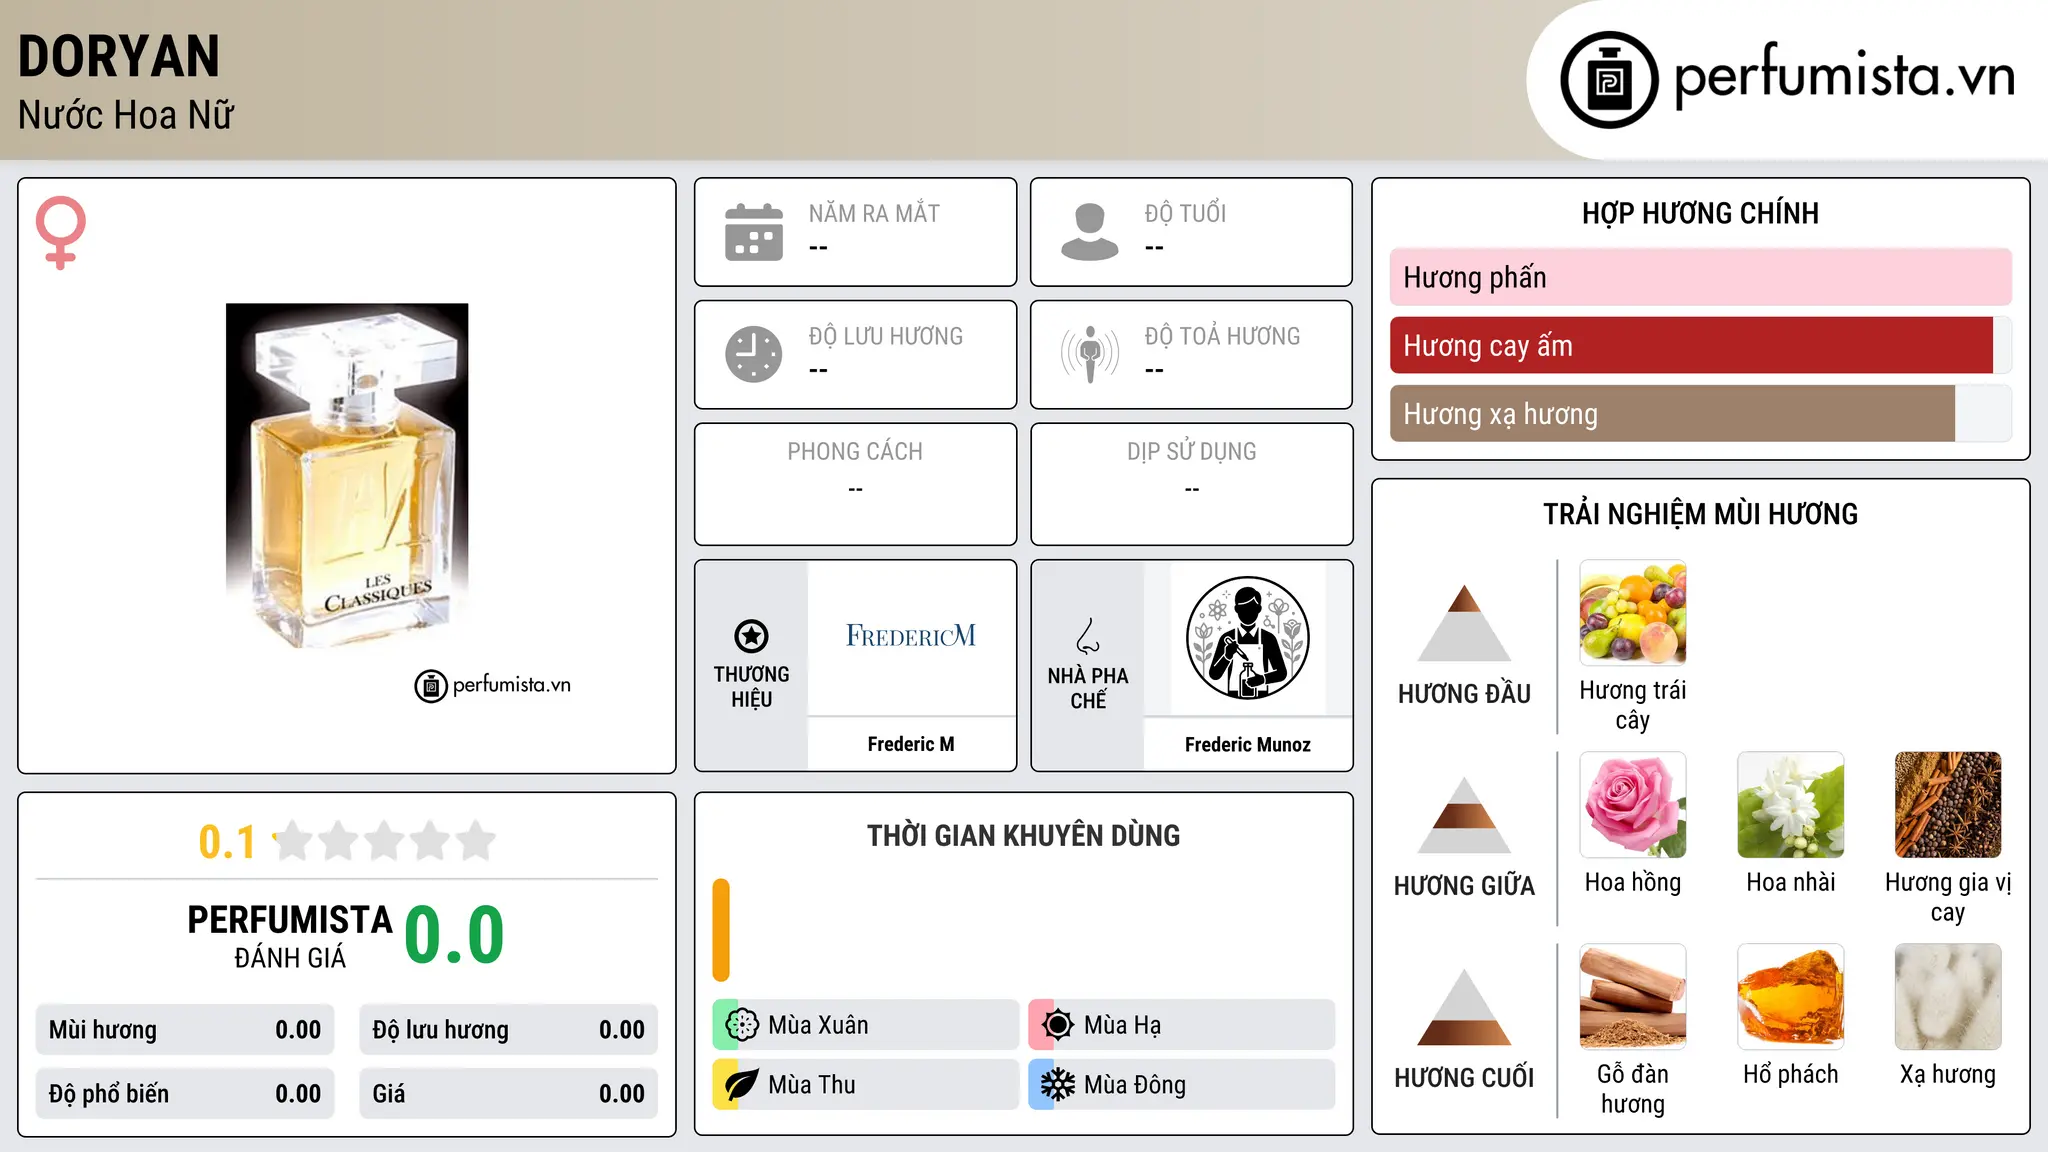Click the Hương cuối pyramid icon
Viewport: 2048px width, 1152px height.
(1464, 1007)
